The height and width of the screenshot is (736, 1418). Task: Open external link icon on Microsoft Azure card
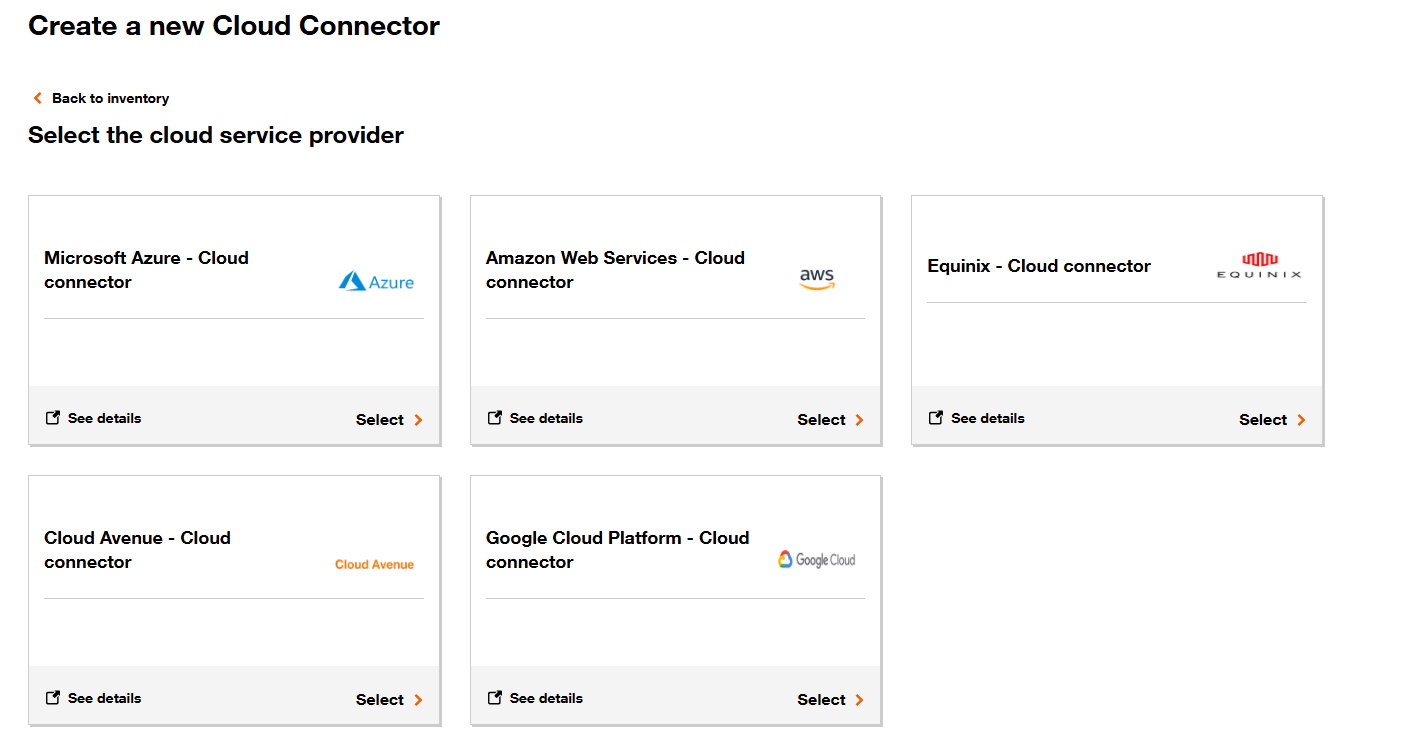pyautogui.click(x=53, y=418)
